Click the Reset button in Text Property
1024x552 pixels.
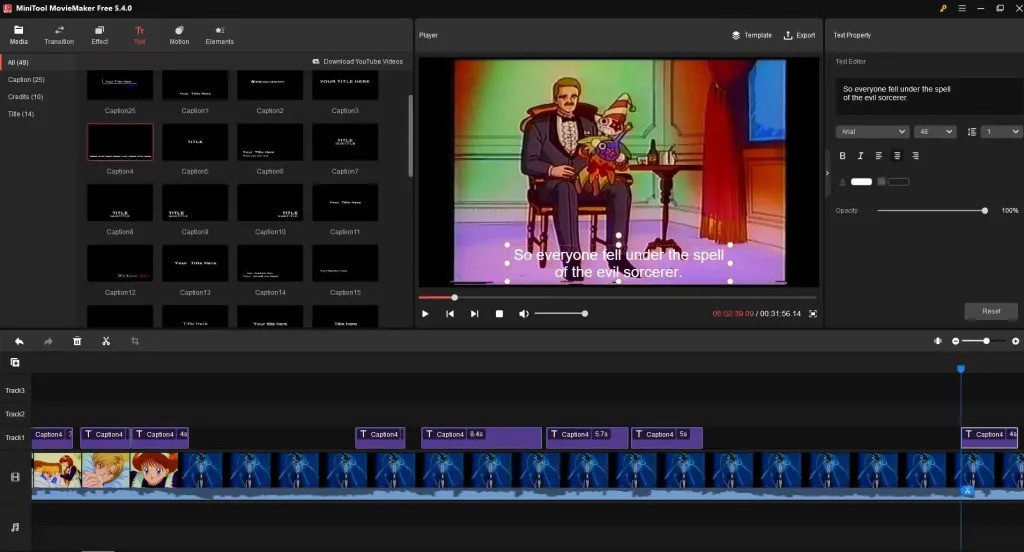990,311
